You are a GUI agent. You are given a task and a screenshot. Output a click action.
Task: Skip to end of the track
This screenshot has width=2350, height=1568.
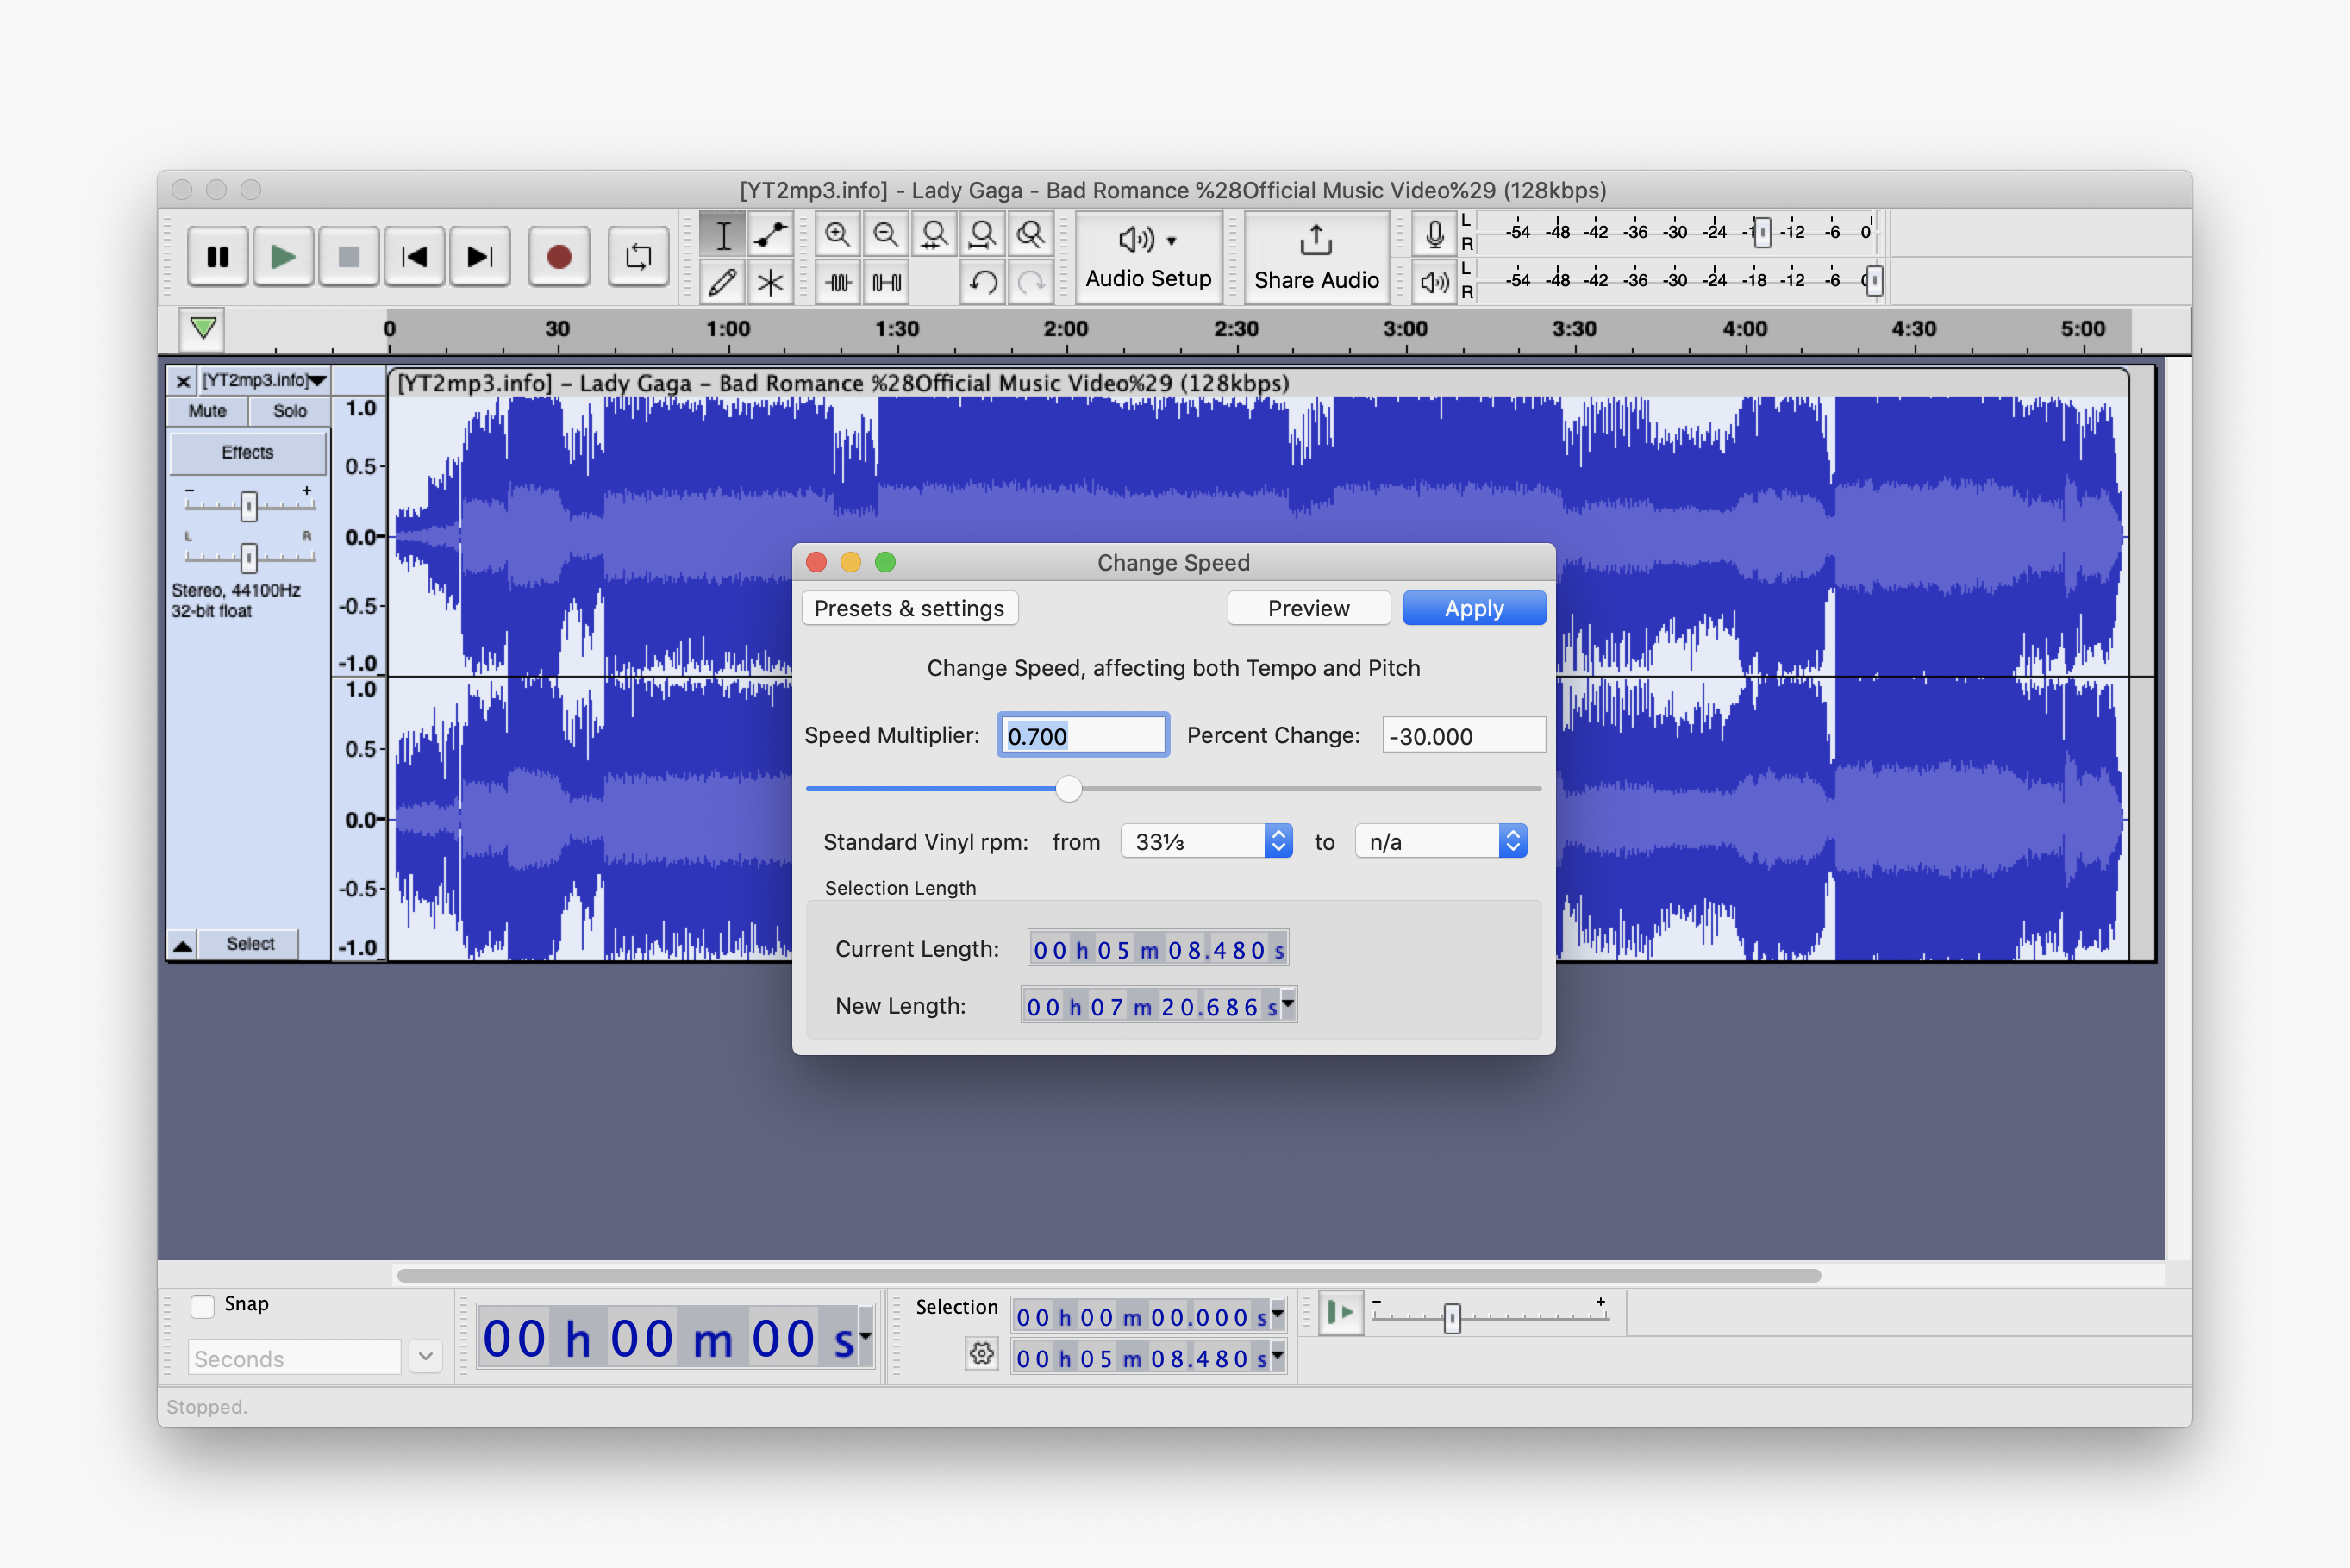click(480, 257)
